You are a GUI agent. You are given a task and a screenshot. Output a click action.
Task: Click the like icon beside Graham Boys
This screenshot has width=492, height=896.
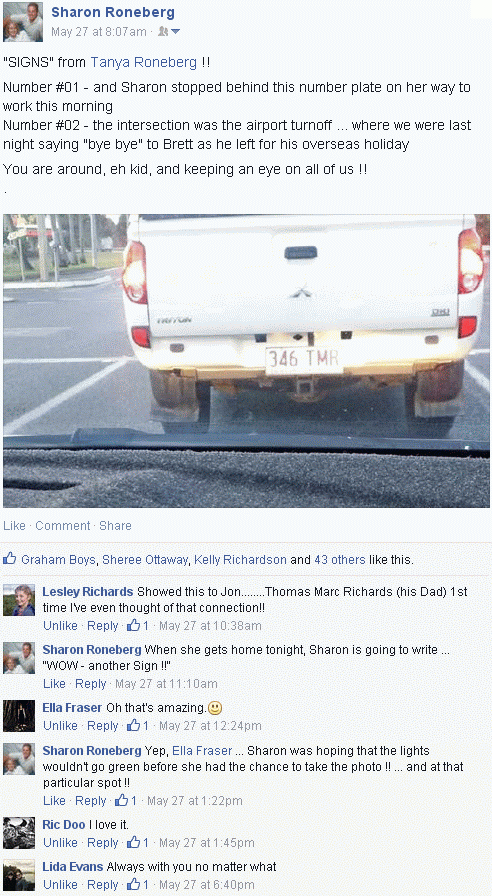9,559
